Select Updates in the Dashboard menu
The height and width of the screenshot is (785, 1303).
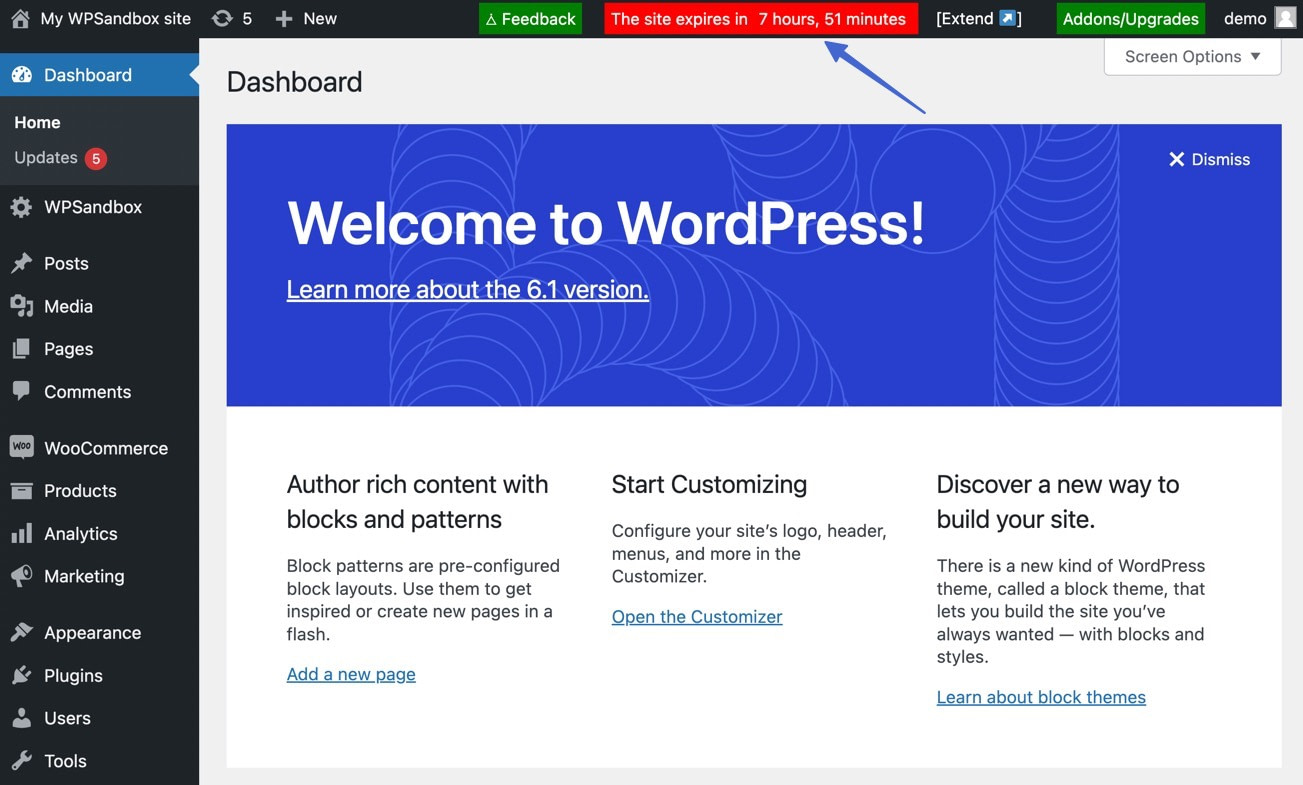pos(47,157)
